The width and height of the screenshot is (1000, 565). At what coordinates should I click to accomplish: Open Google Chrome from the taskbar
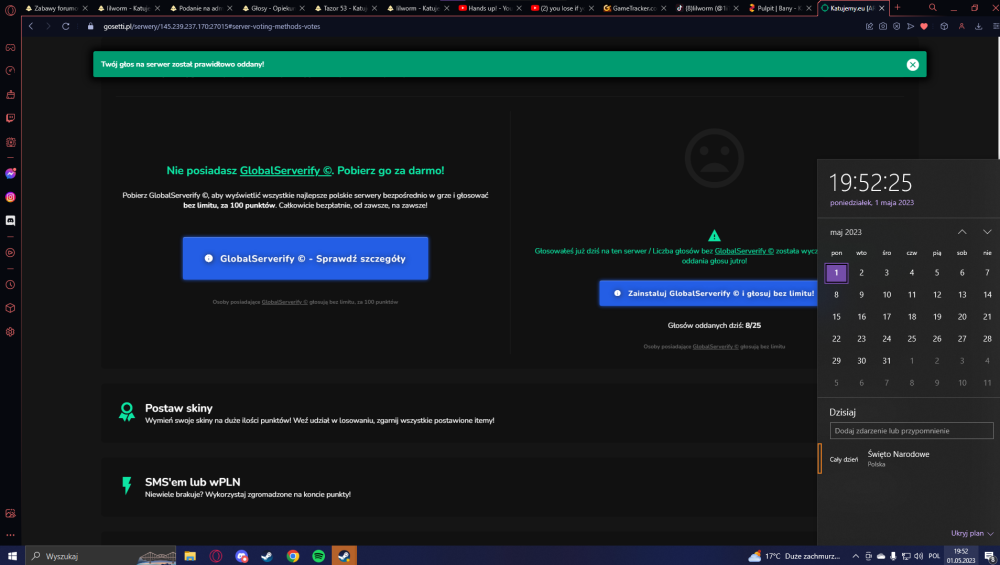point(293,556)
